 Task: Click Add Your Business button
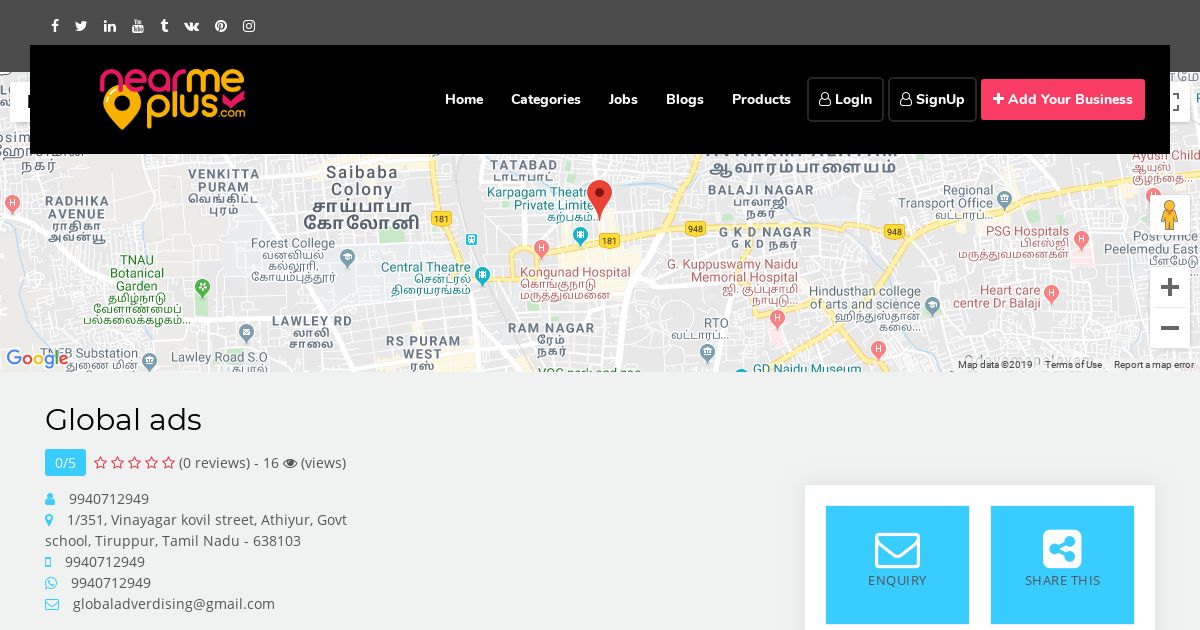1063,99
